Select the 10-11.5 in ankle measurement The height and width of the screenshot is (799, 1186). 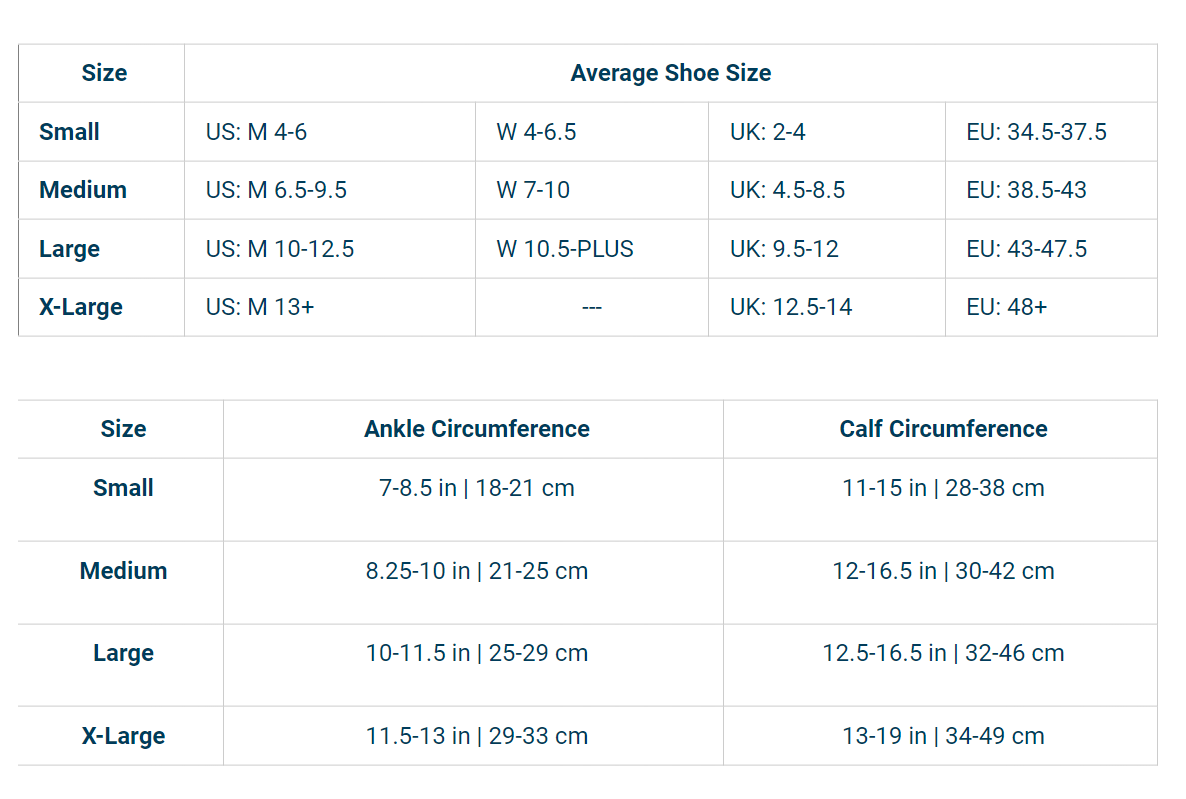coord(476,653)
